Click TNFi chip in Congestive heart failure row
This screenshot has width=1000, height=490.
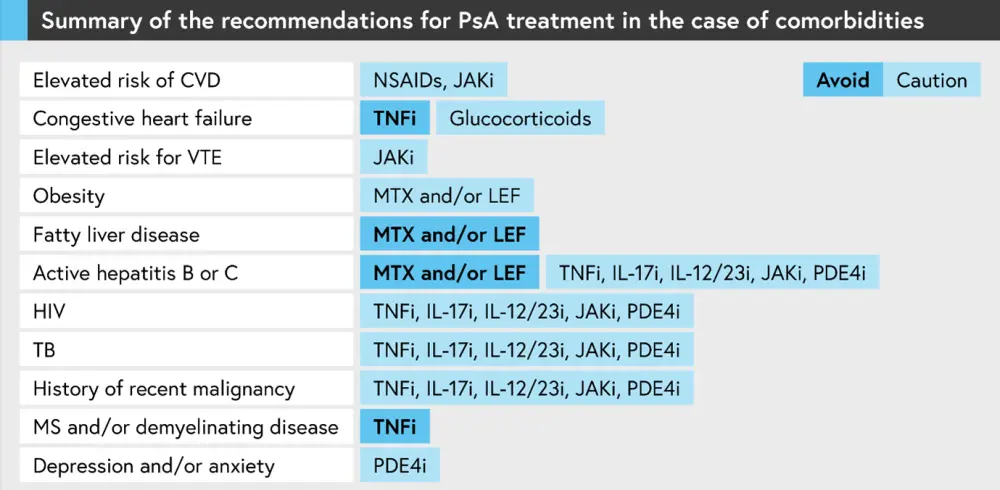coord(395,119)
